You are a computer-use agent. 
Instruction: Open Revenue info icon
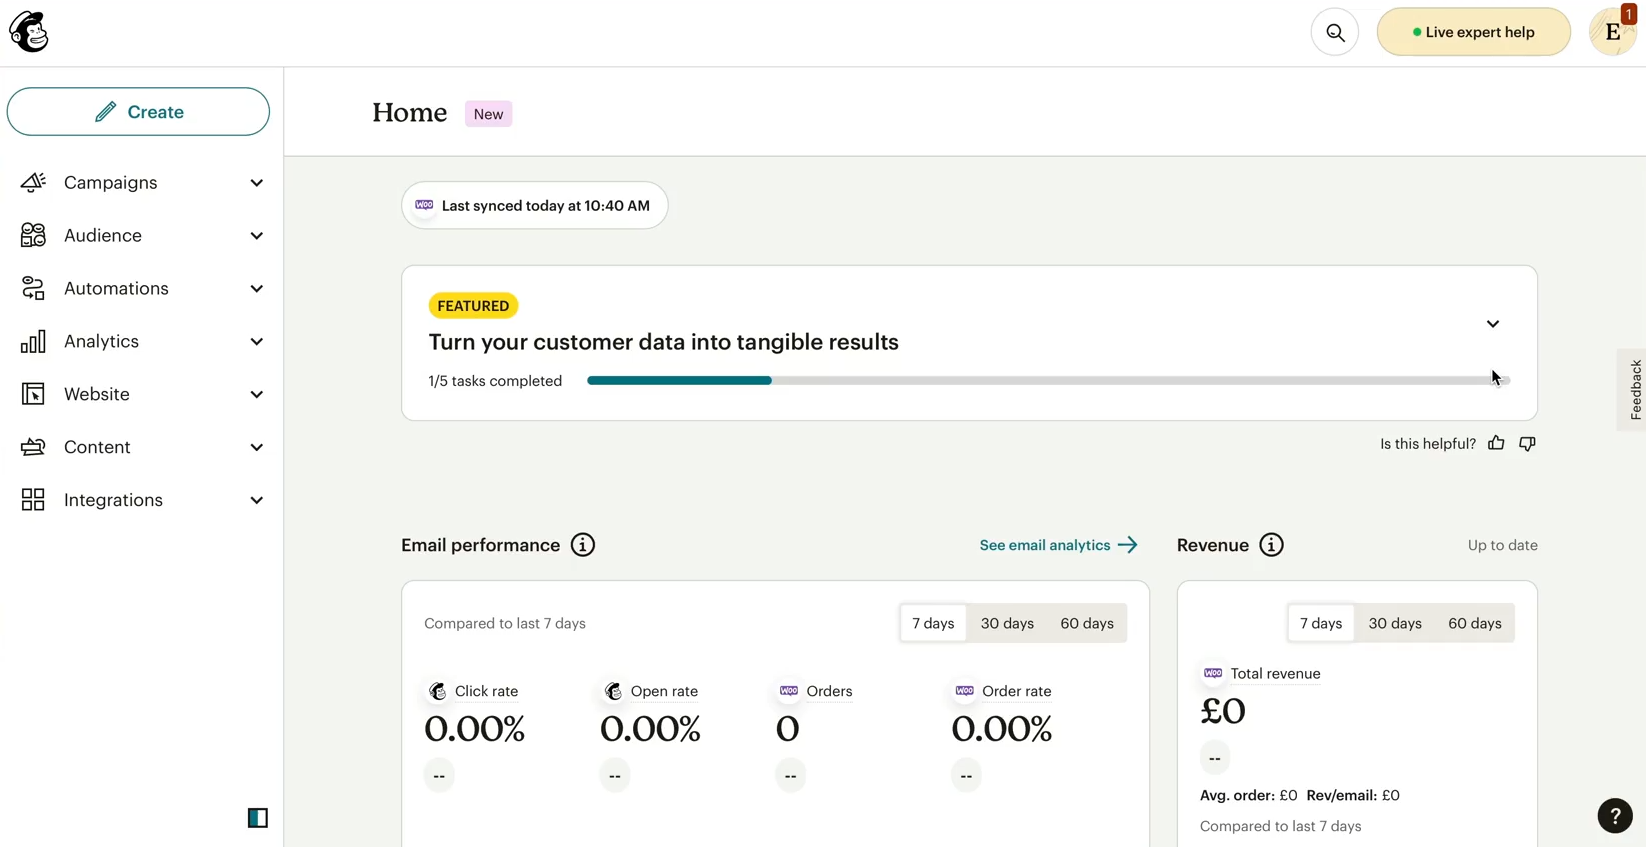click(1271, 545)
